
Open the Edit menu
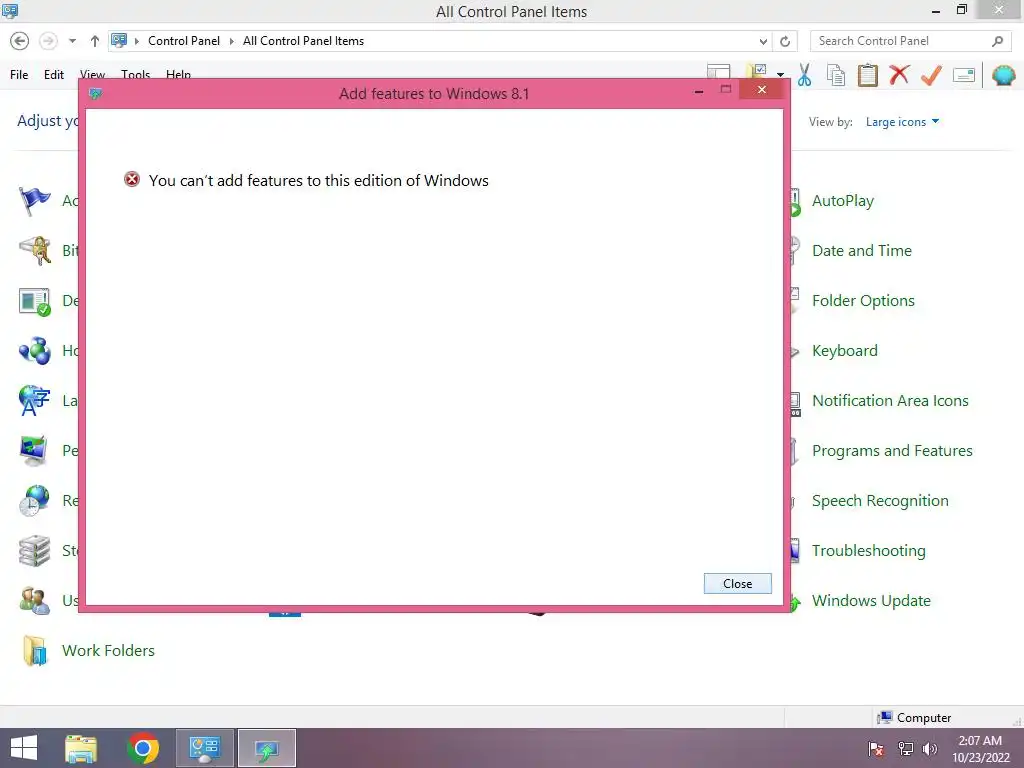pos(54,74)
